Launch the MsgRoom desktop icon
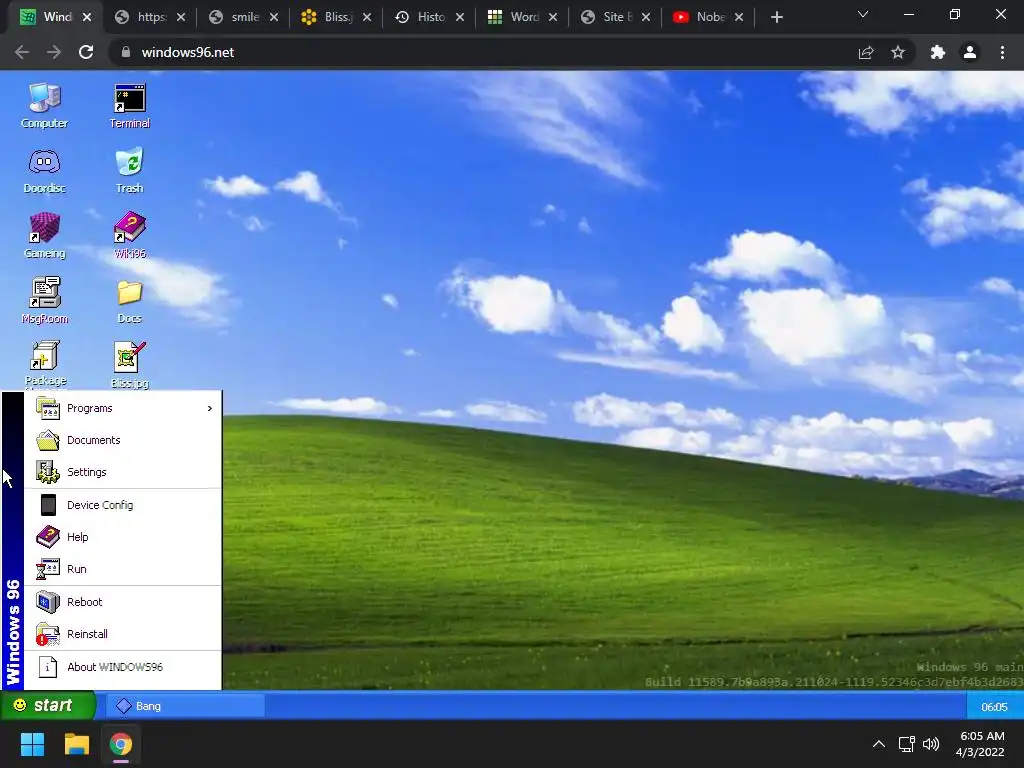Image resolution: width=1024 pixels, height=768 pixels. (44, 300)
